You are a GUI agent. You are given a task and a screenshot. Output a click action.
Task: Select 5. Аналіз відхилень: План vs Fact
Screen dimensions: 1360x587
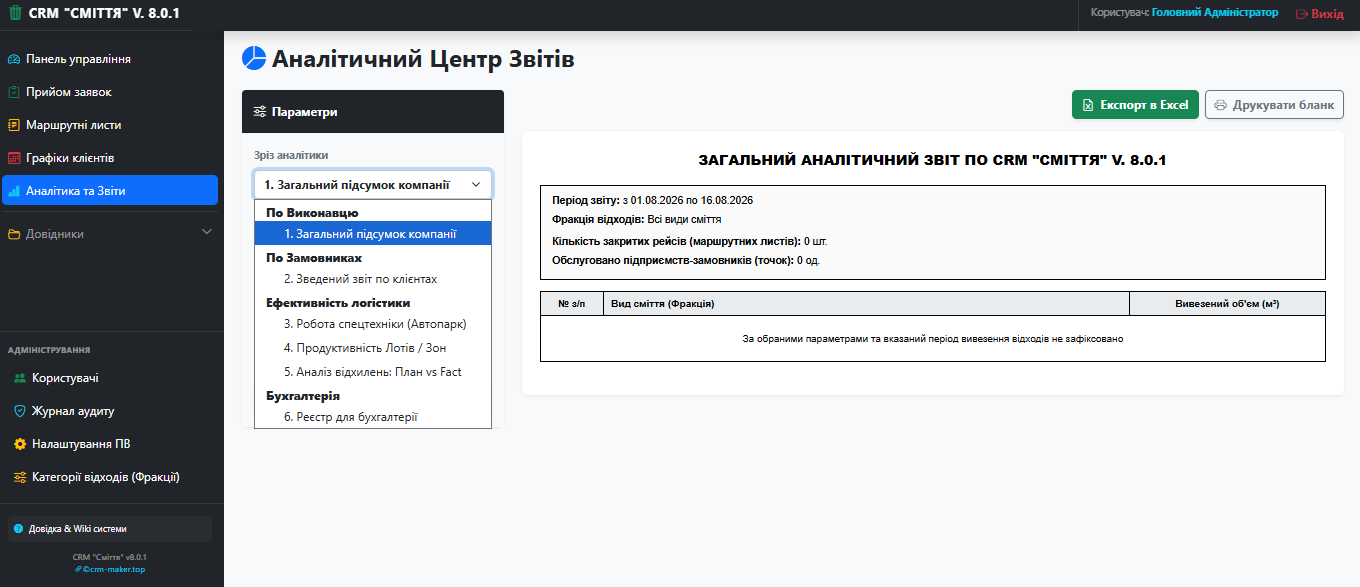[x=373, y=371]
